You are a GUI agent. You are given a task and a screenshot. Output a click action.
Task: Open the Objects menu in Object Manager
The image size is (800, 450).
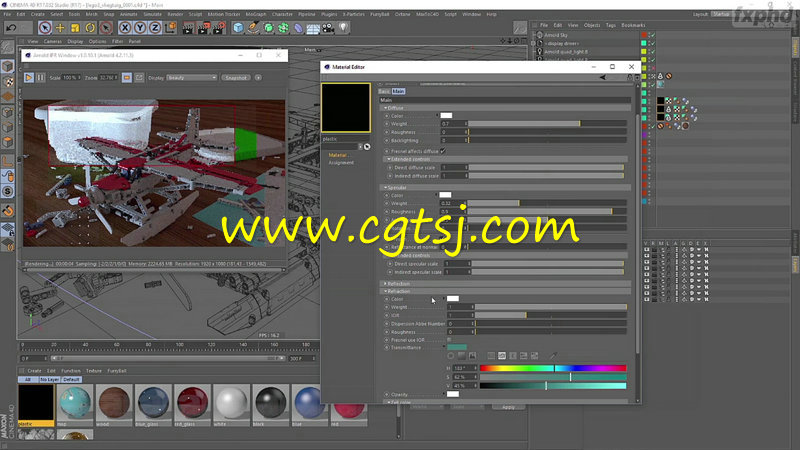coord(592,25)
